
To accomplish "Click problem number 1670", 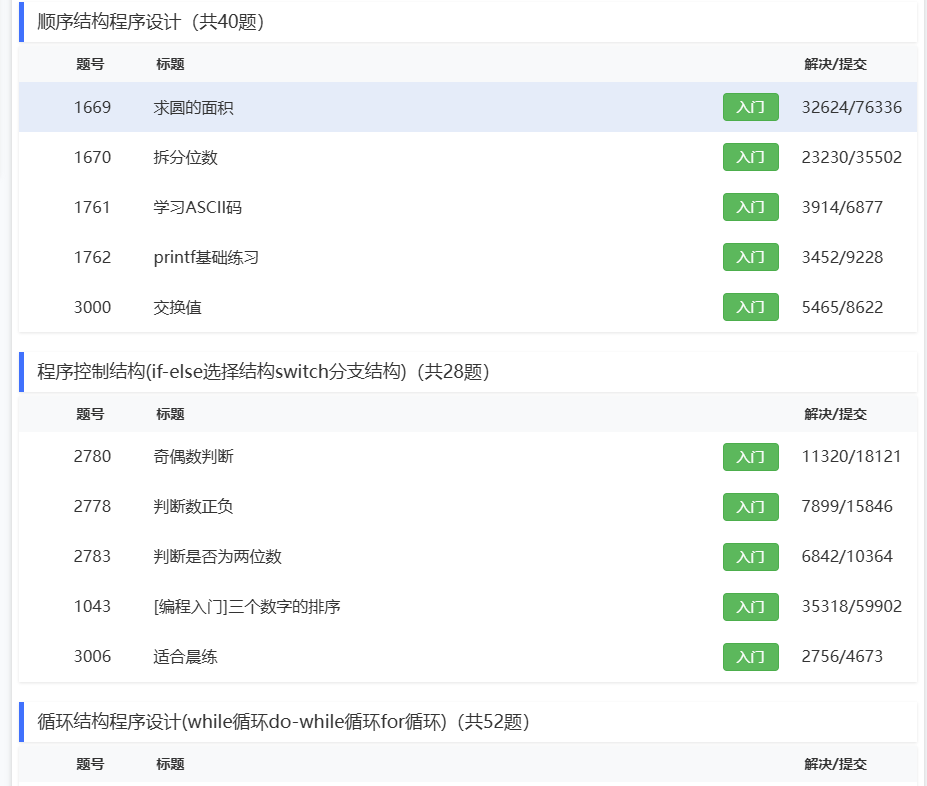I will (x=92, y=157).
